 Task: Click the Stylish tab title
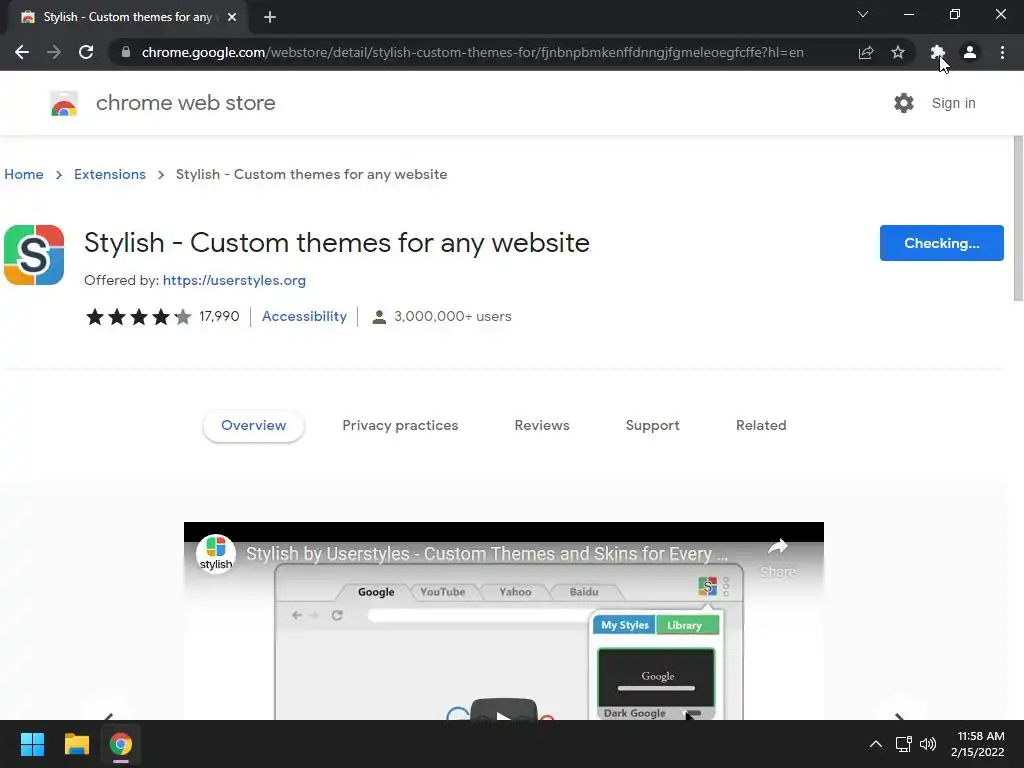pyautogui.click(x=127, y=17)
